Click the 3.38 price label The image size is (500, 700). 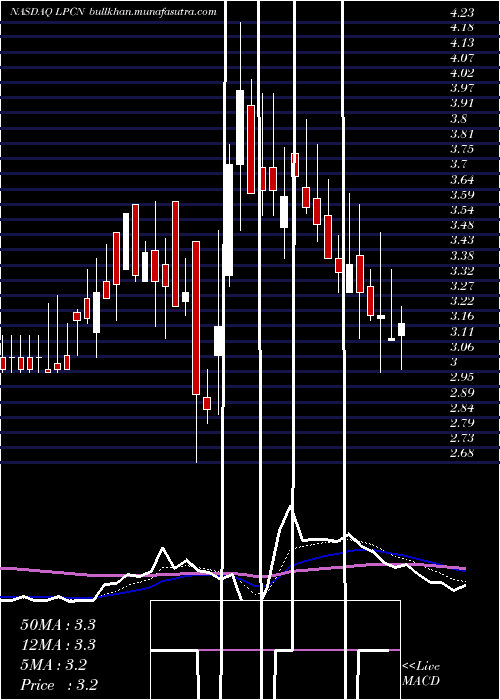462,256
